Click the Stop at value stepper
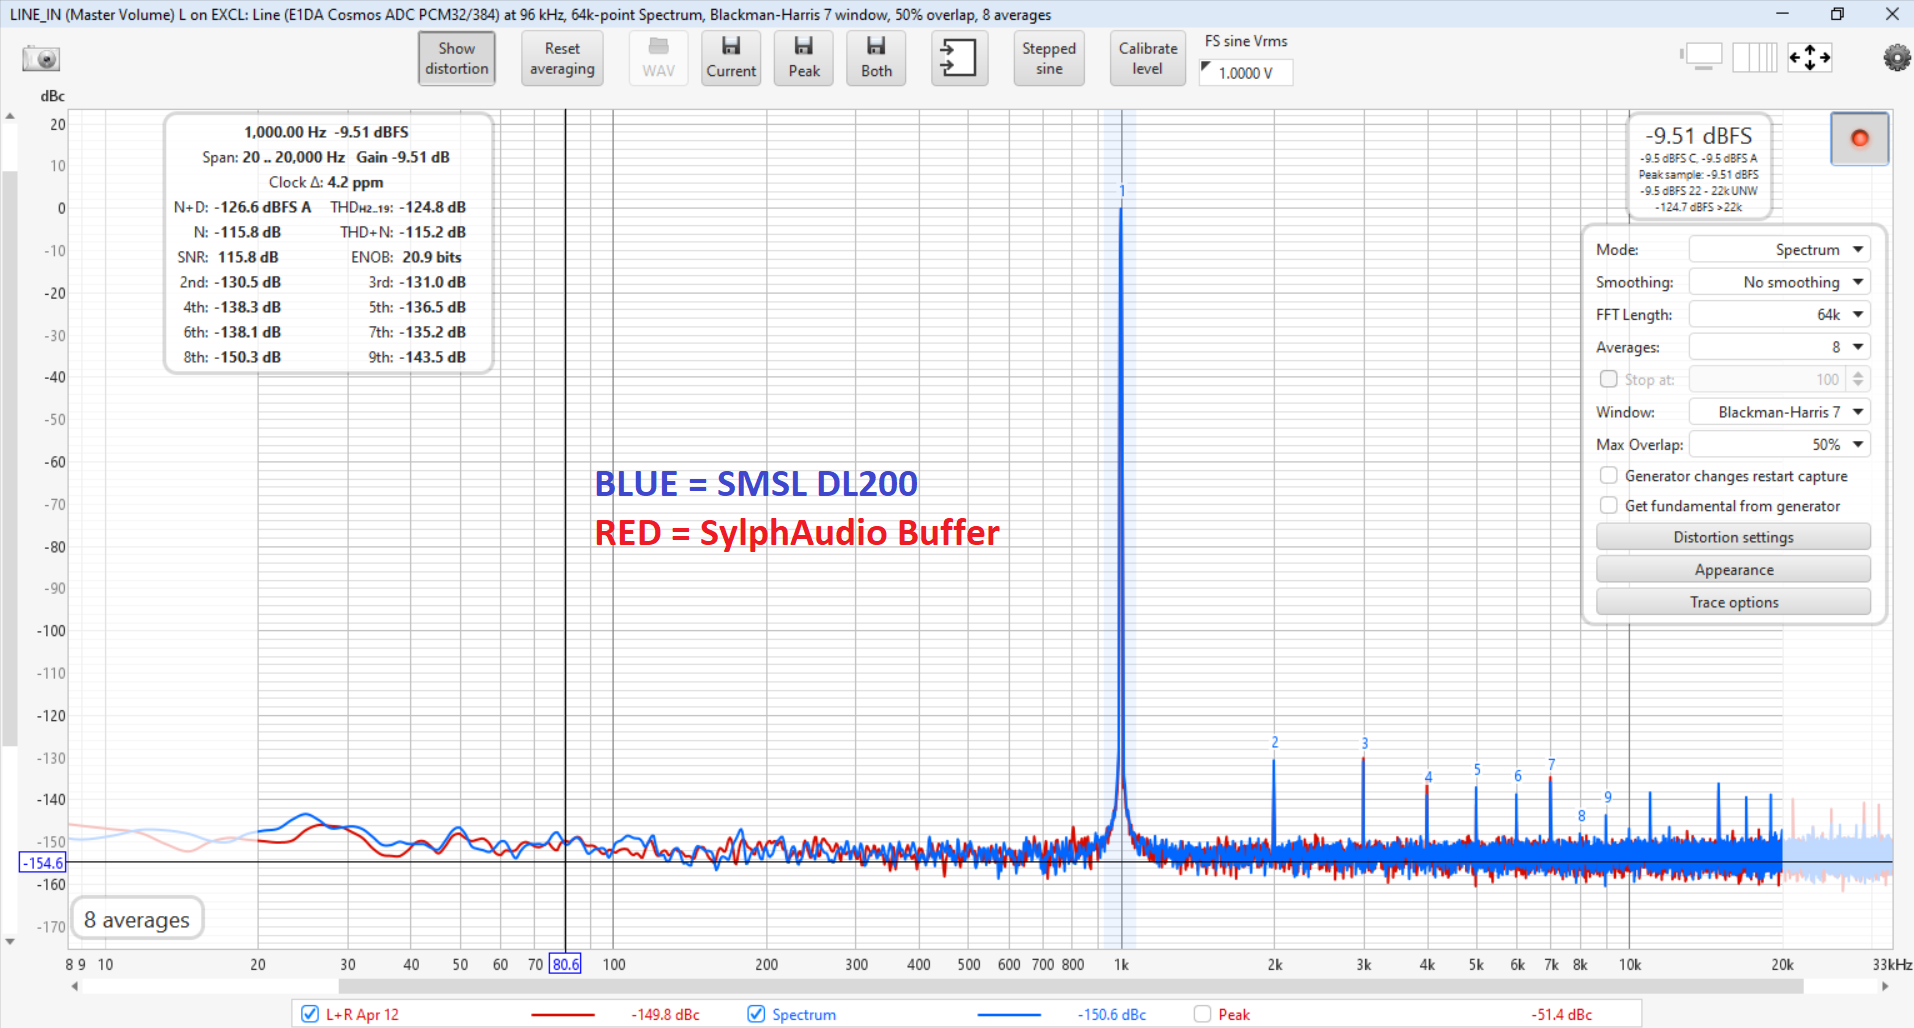1914x1028 pixels. pyautogui.click(x=1858, y=379)
